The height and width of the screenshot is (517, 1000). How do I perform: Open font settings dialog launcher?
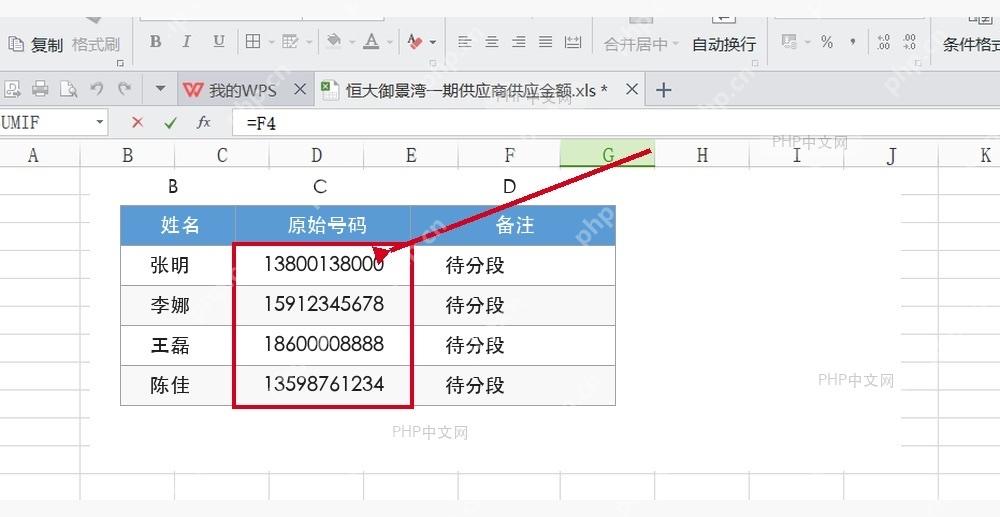(433, 63)
